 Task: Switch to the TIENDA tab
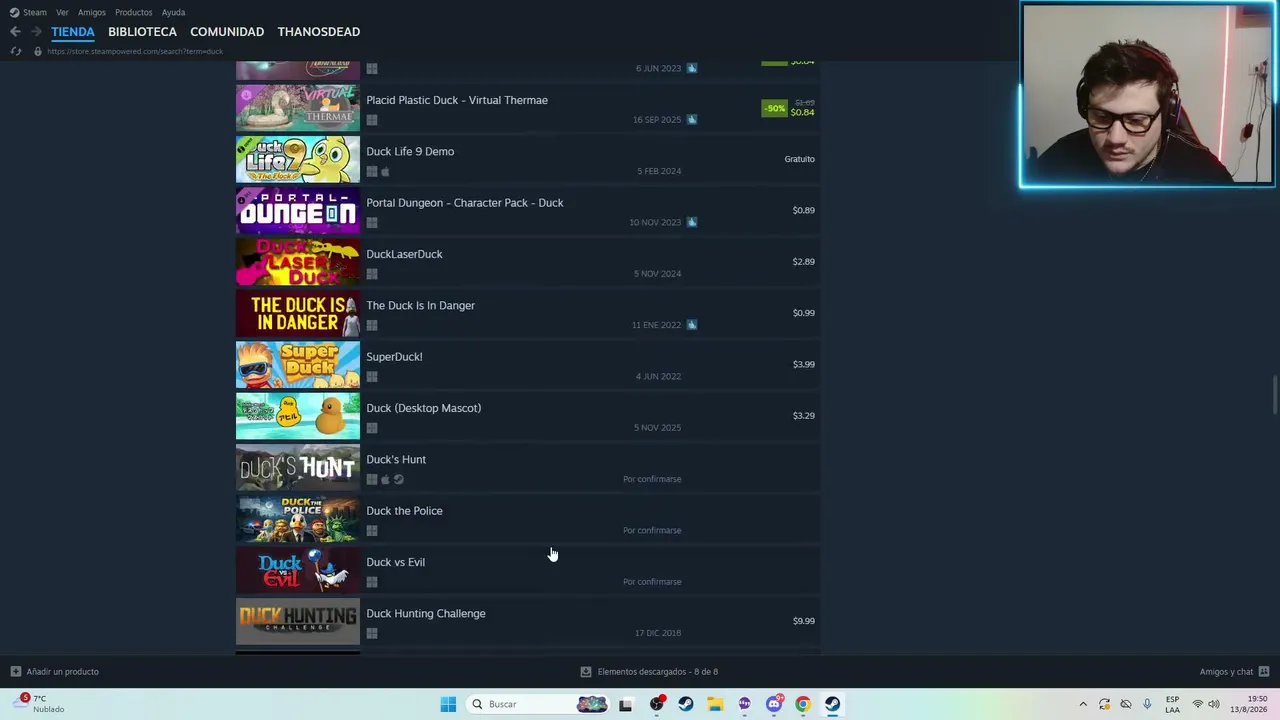[x=73, y=32]
